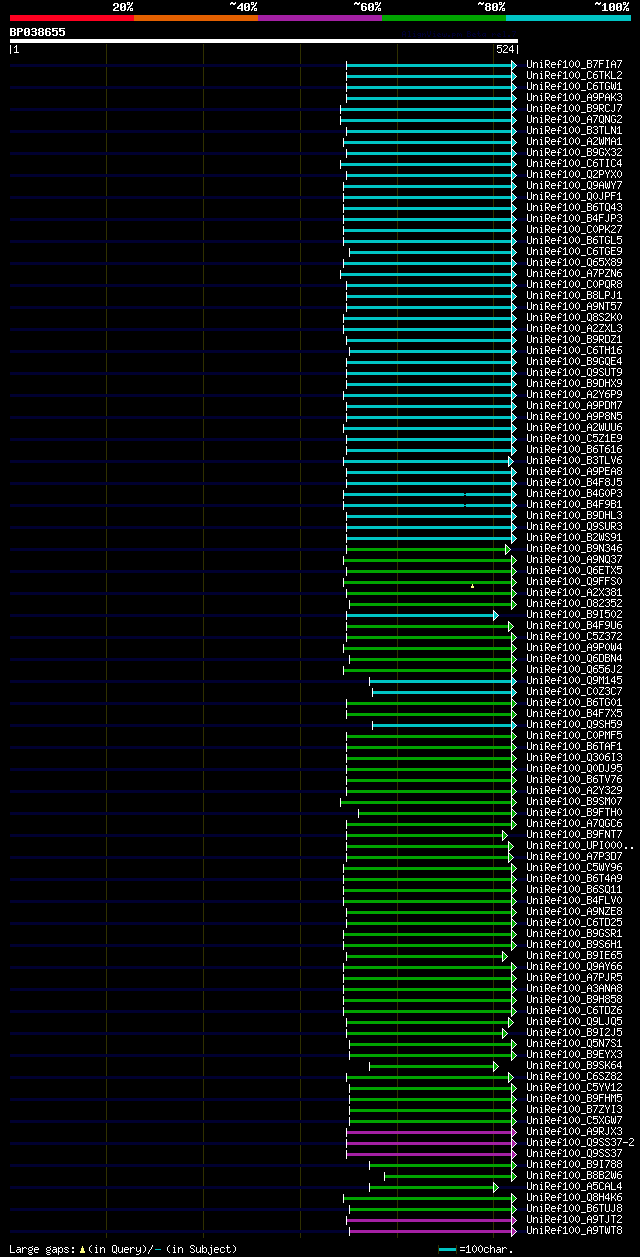Open hit UniRef100_B6TQ43
The width and height of the screenshot is (640, 1257).
pyautogui.click(x=574, y=207)
